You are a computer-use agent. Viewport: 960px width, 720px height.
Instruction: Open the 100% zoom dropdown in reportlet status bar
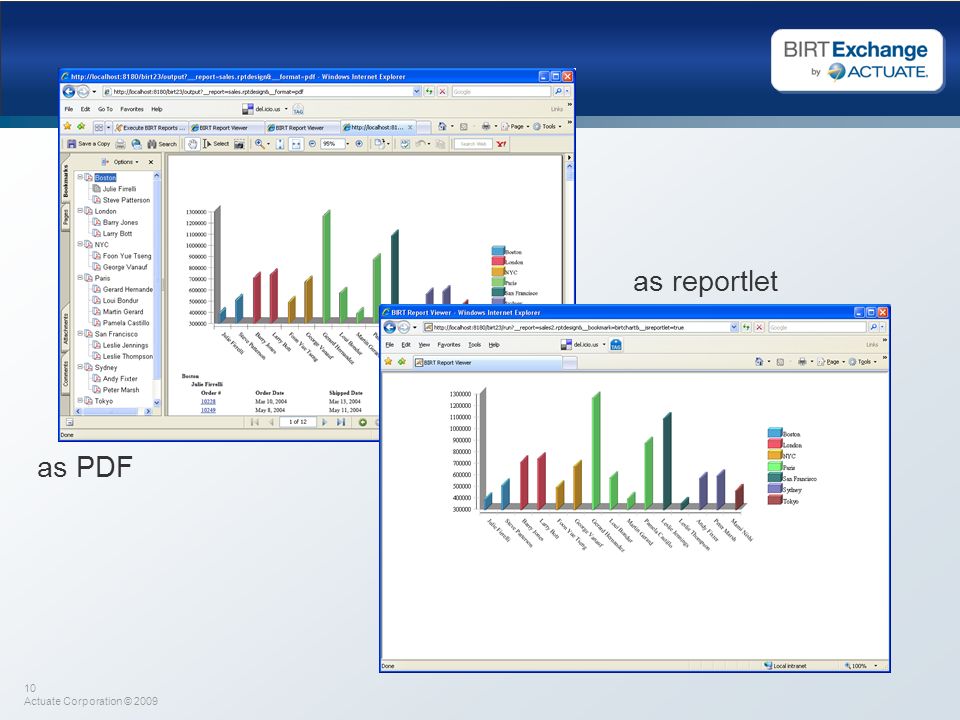pos(876,666)
